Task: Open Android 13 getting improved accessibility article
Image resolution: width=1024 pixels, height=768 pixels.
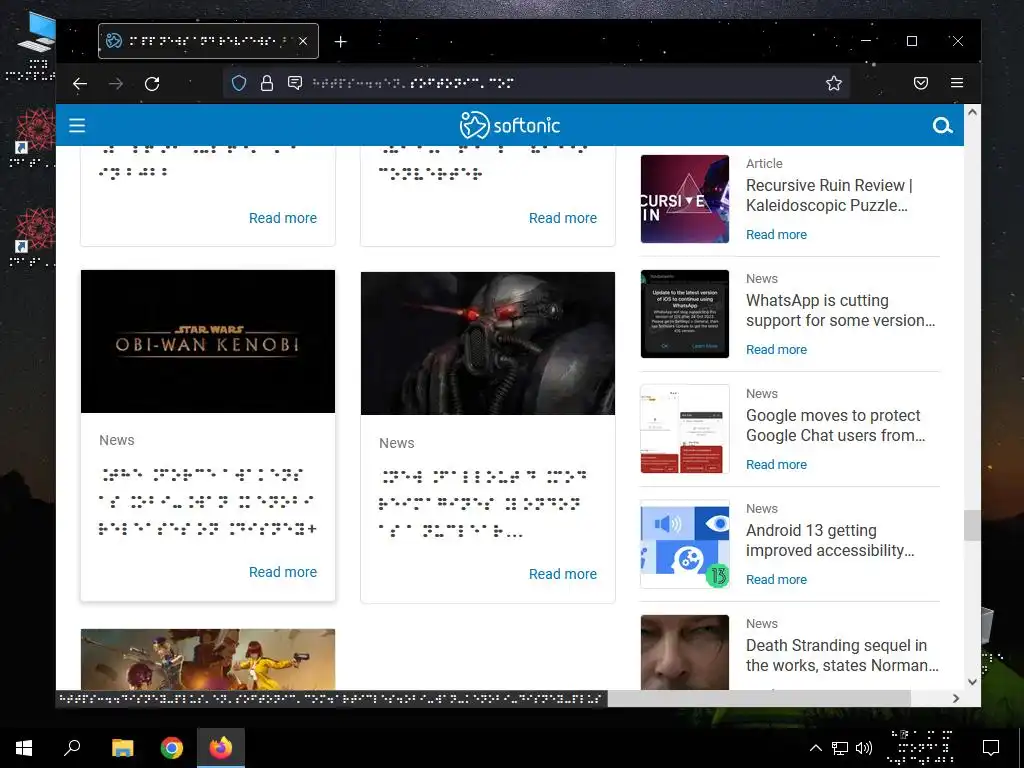Action: 830,540
